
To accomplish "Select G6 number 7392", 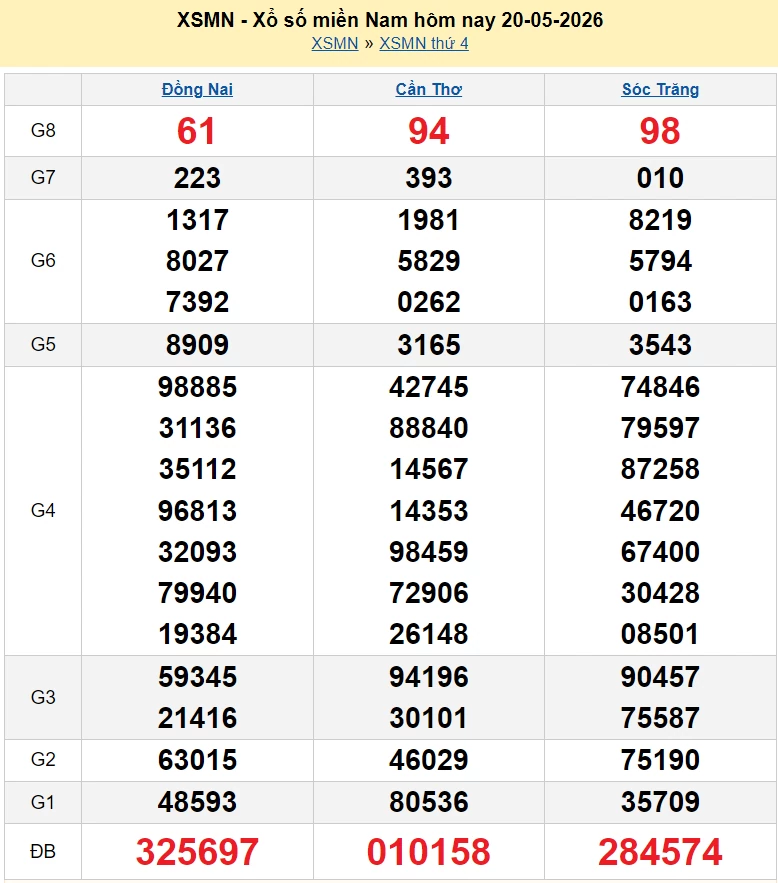I will 198,302.
